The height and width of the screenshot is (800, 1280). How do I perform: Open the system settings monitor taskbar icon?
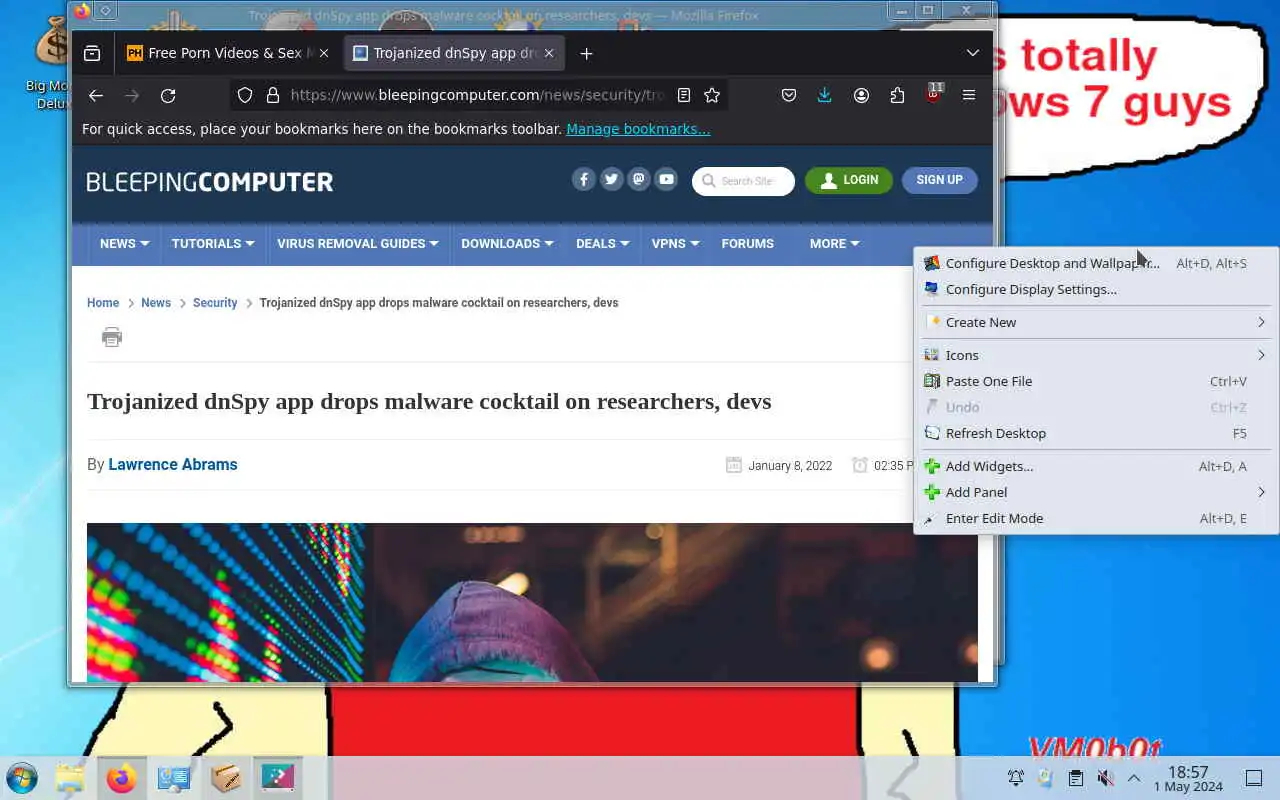[x=173, y=778]
